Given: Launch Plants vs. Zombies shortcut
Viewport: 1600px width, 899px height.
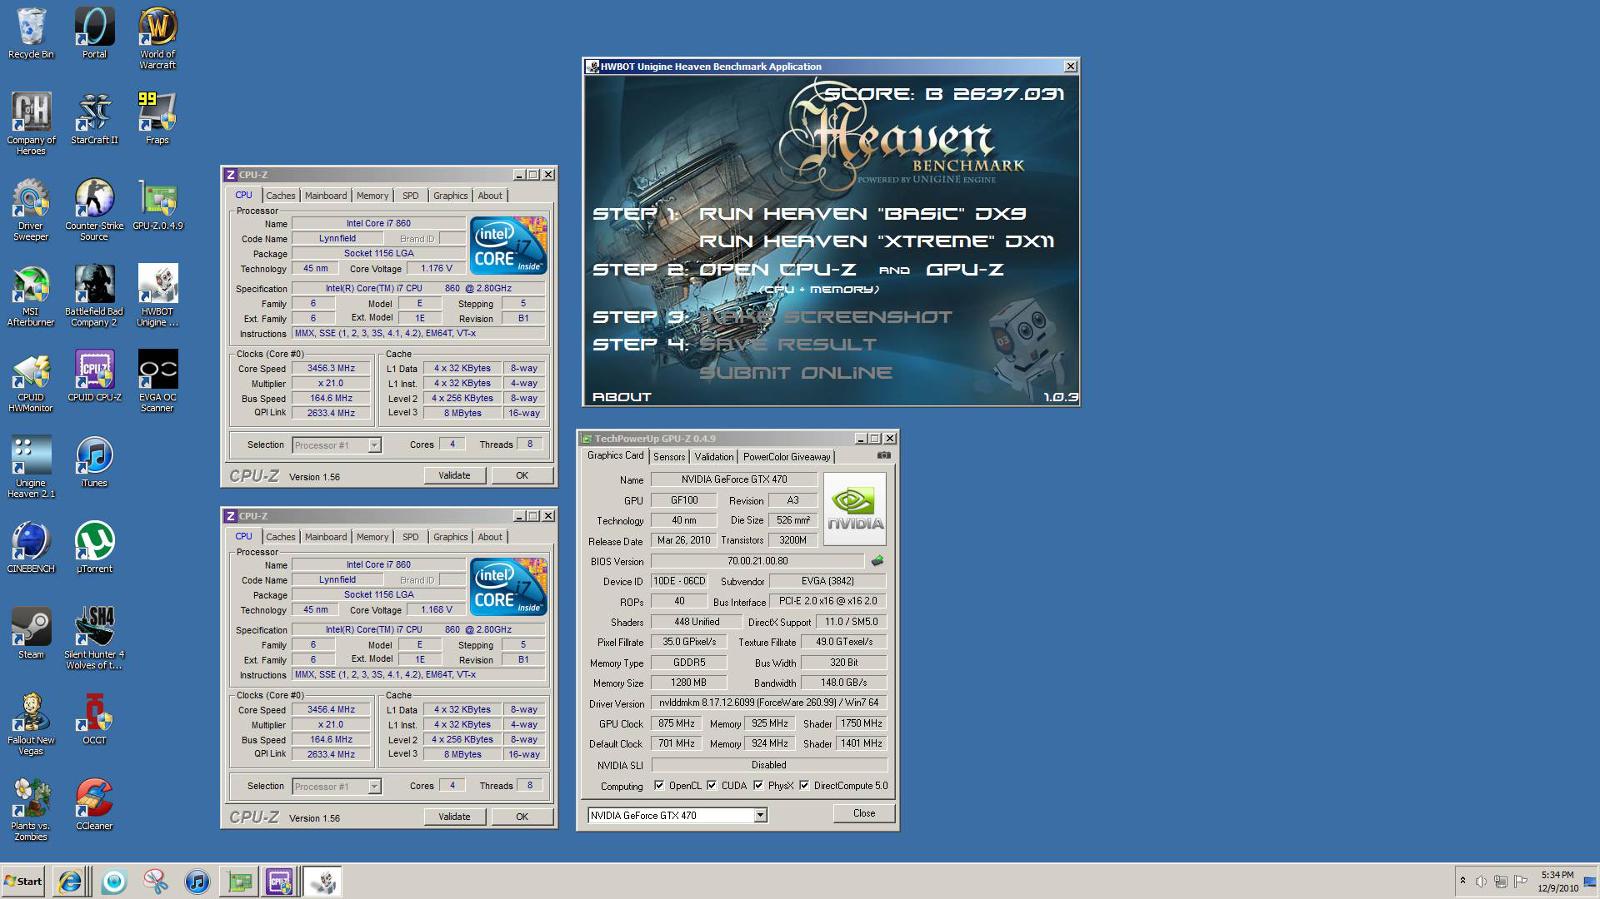Looking at the screenshot, I should (x=31, y=809).
